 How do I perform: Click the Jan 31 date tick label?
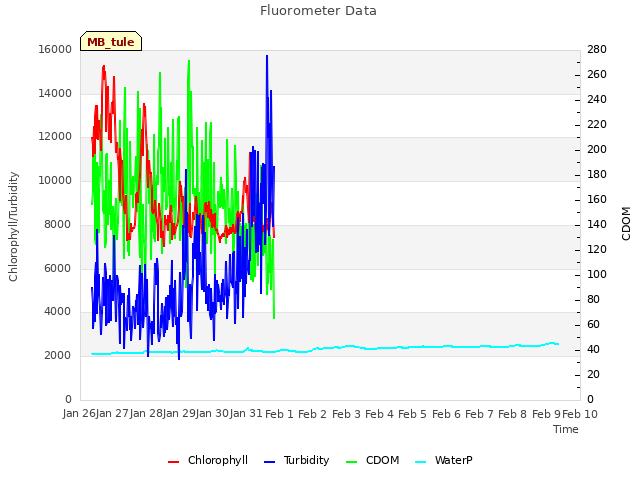(246, 414)
